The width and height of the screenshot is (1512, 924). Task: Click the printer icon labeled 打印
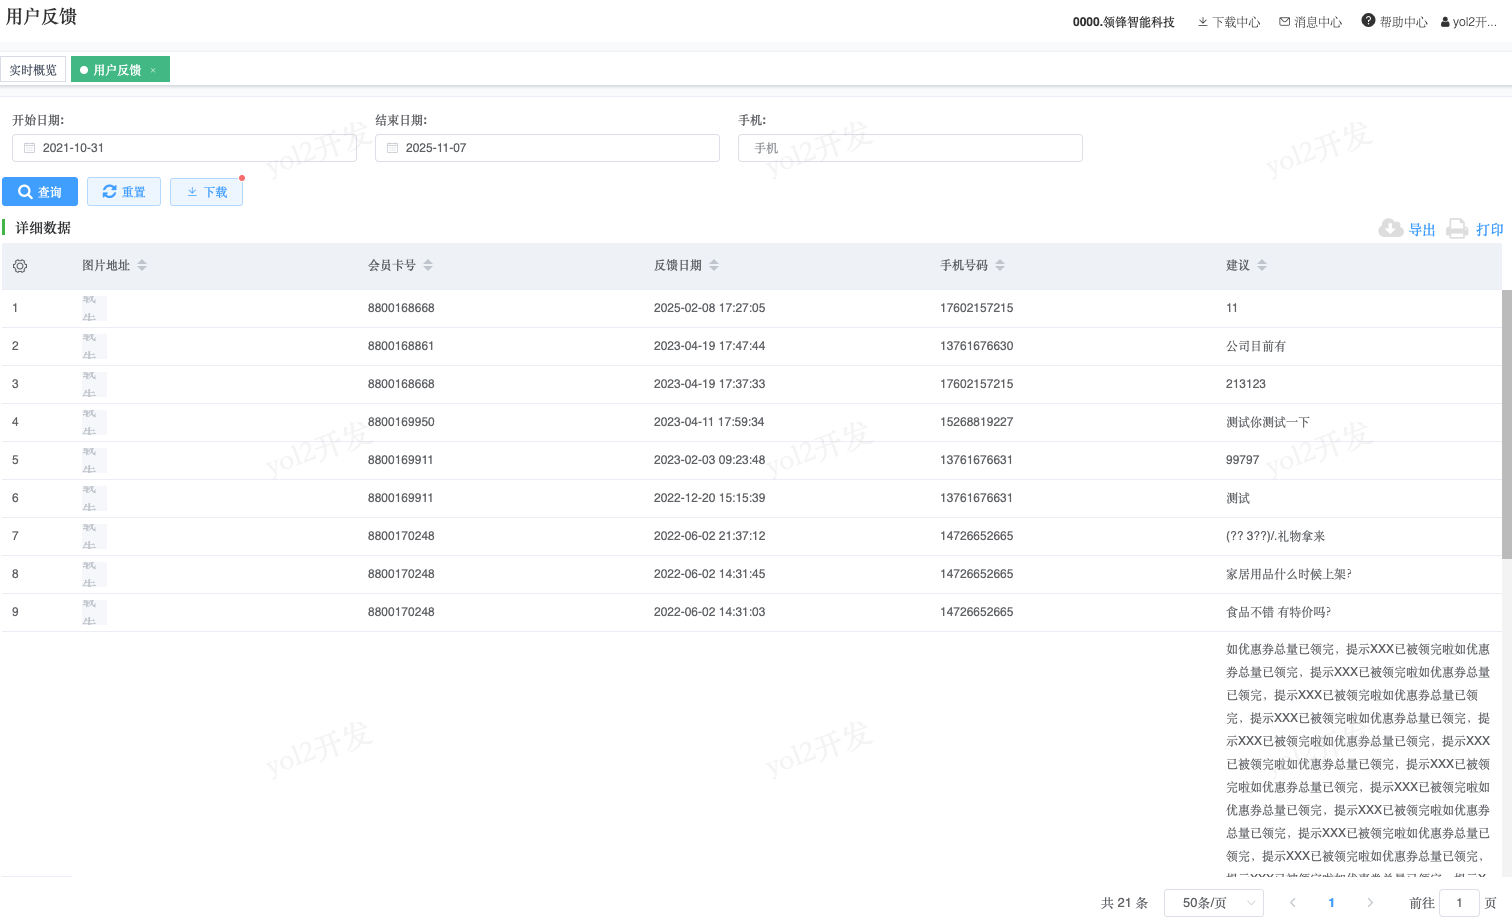(x=1458, y=229)
